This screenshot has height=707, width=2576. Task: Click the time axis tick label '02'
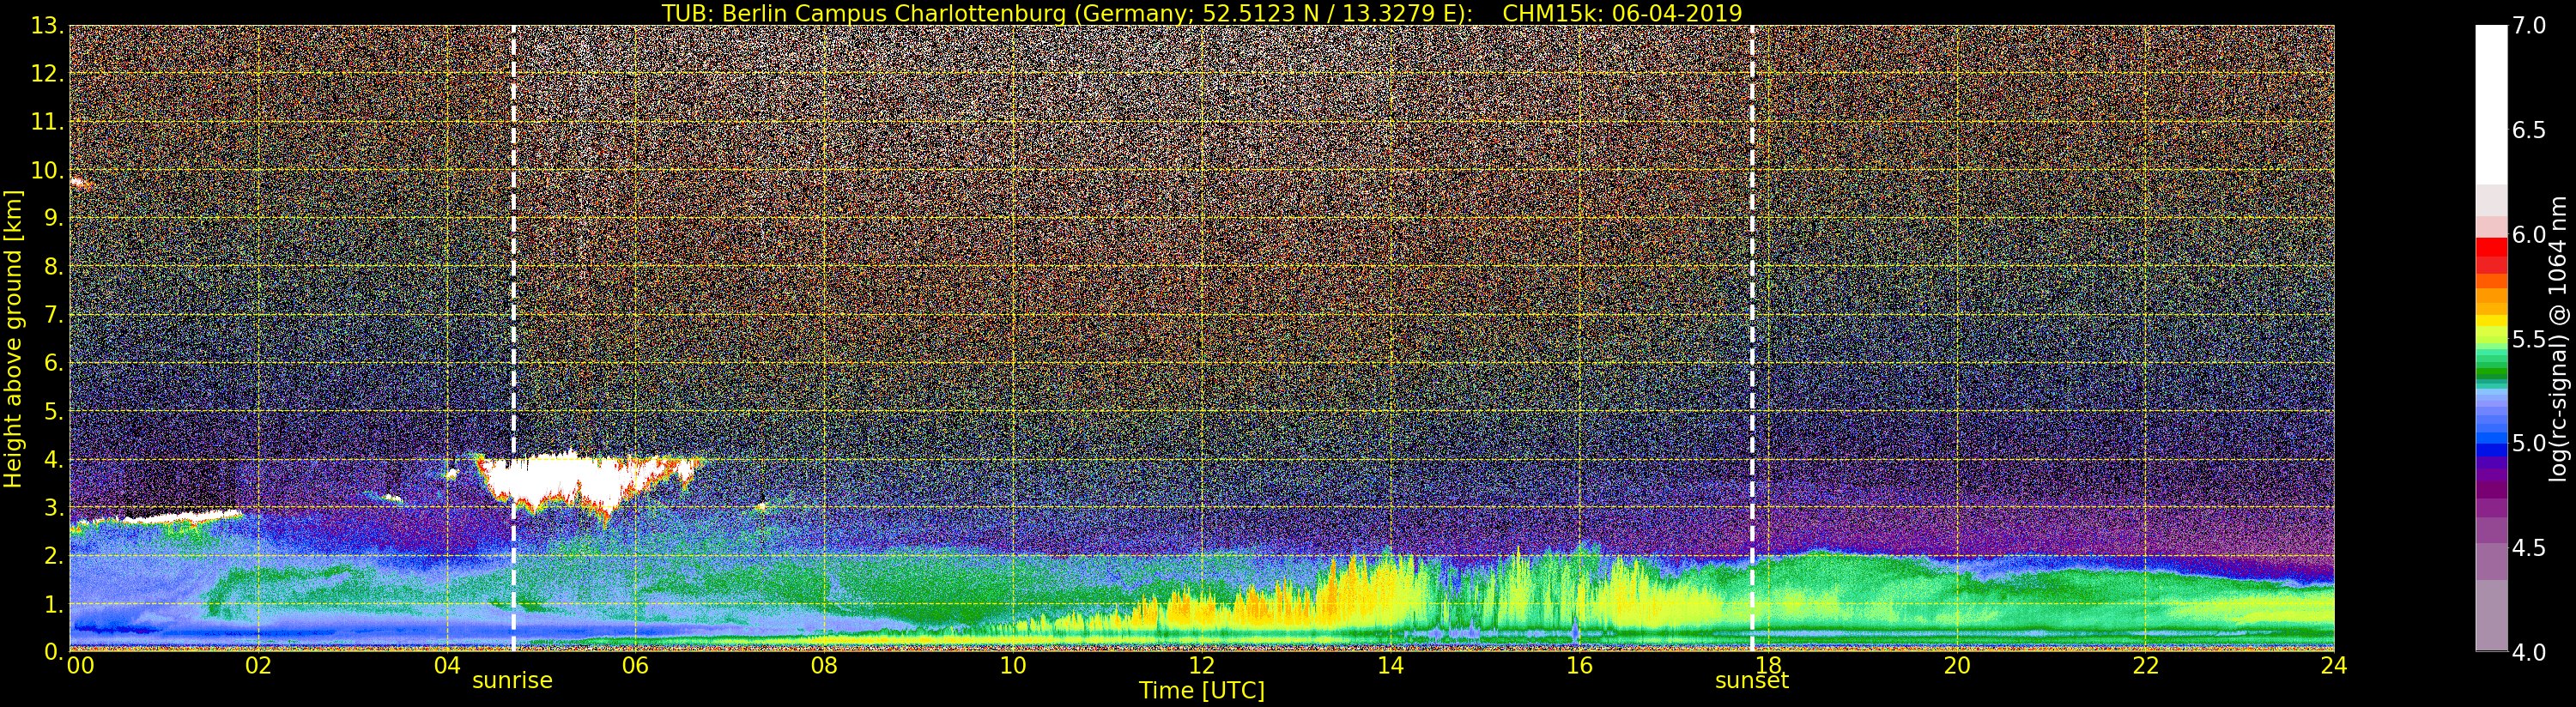click(258, 666)
